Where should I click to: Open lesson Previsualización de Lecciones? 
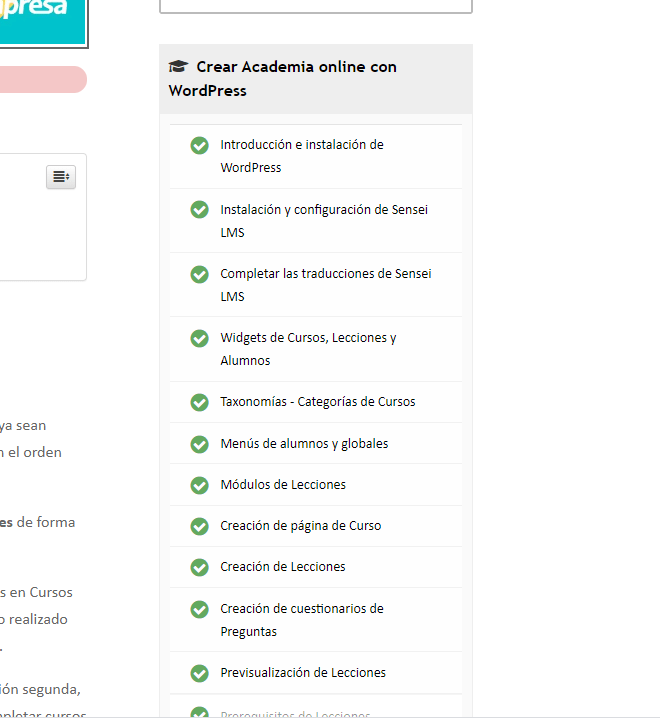(303, 673)
